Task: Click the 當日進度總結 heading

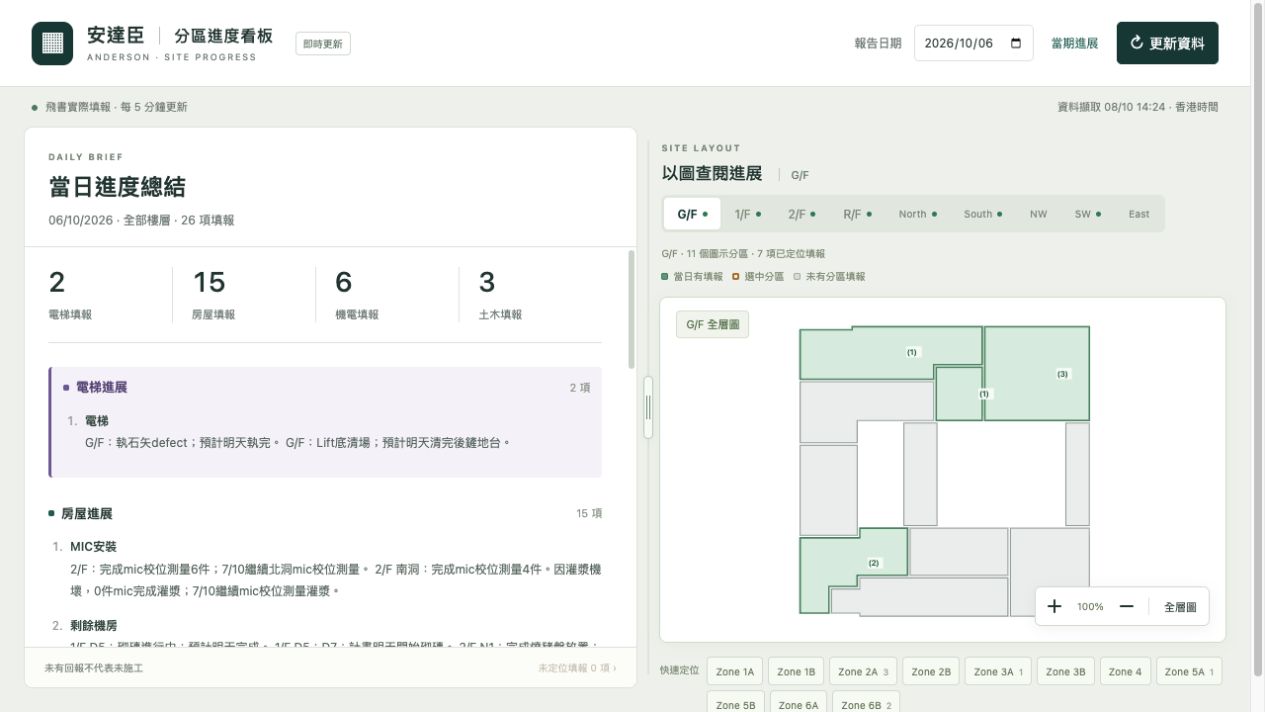Action: (117, 187)
